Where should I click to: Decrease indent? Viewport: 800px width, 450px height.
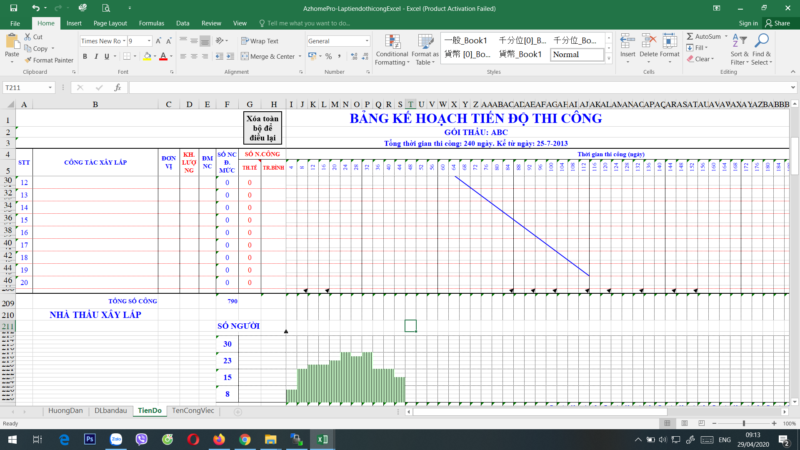point(219,56)
